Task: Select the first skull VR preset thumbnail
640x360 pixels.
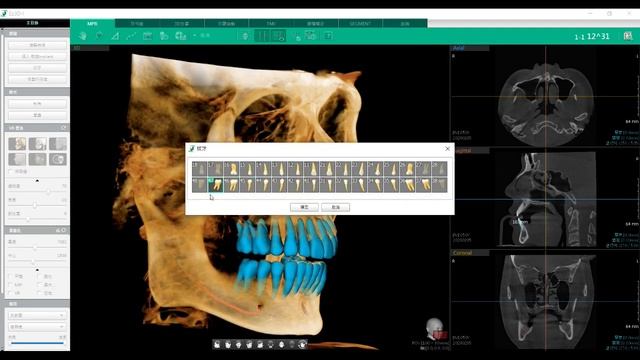Action: tap(17, 144)
